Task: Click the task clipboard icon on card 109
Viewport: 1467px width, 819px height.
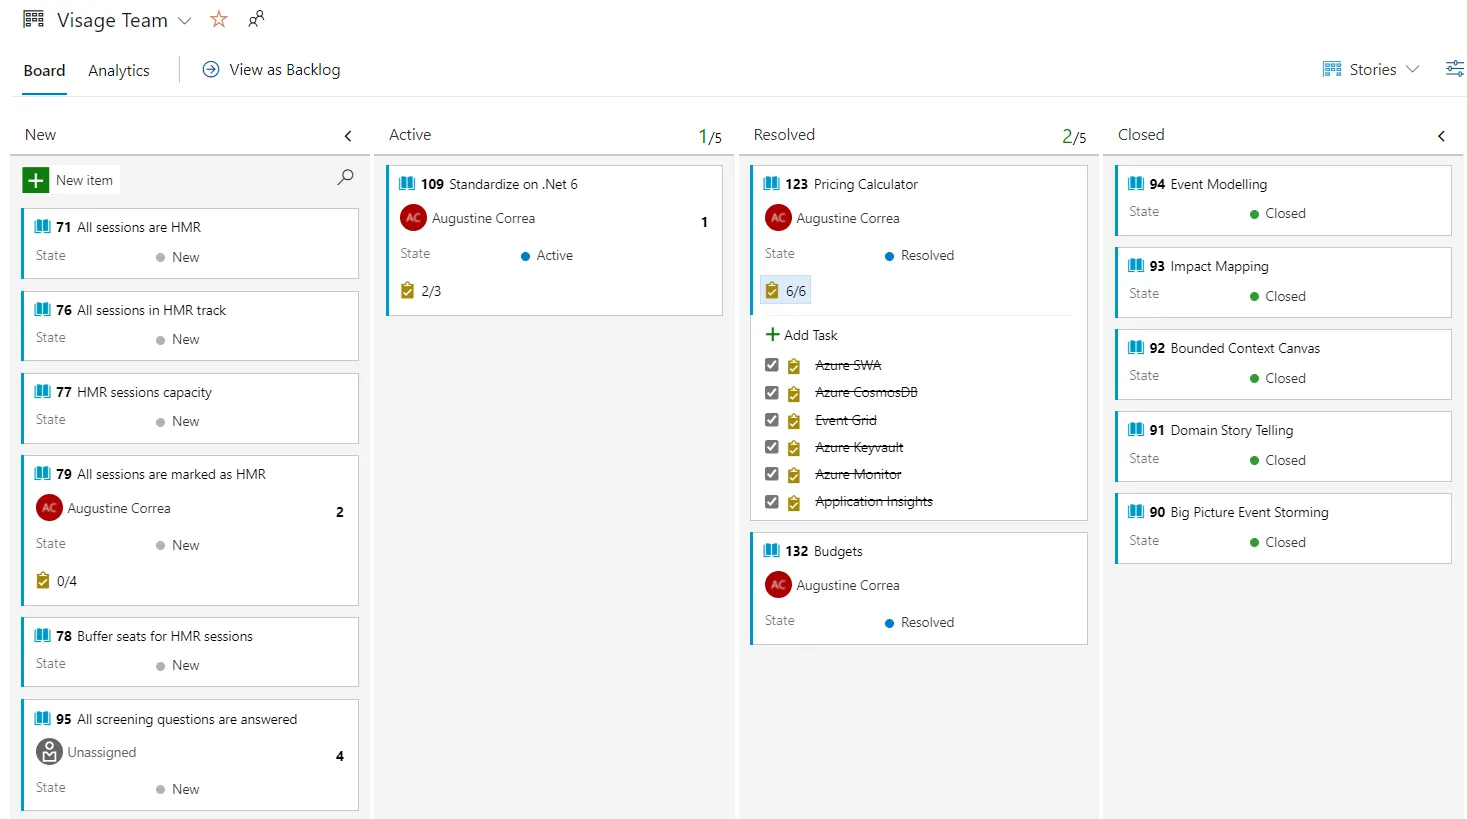Action: [407, 291]
